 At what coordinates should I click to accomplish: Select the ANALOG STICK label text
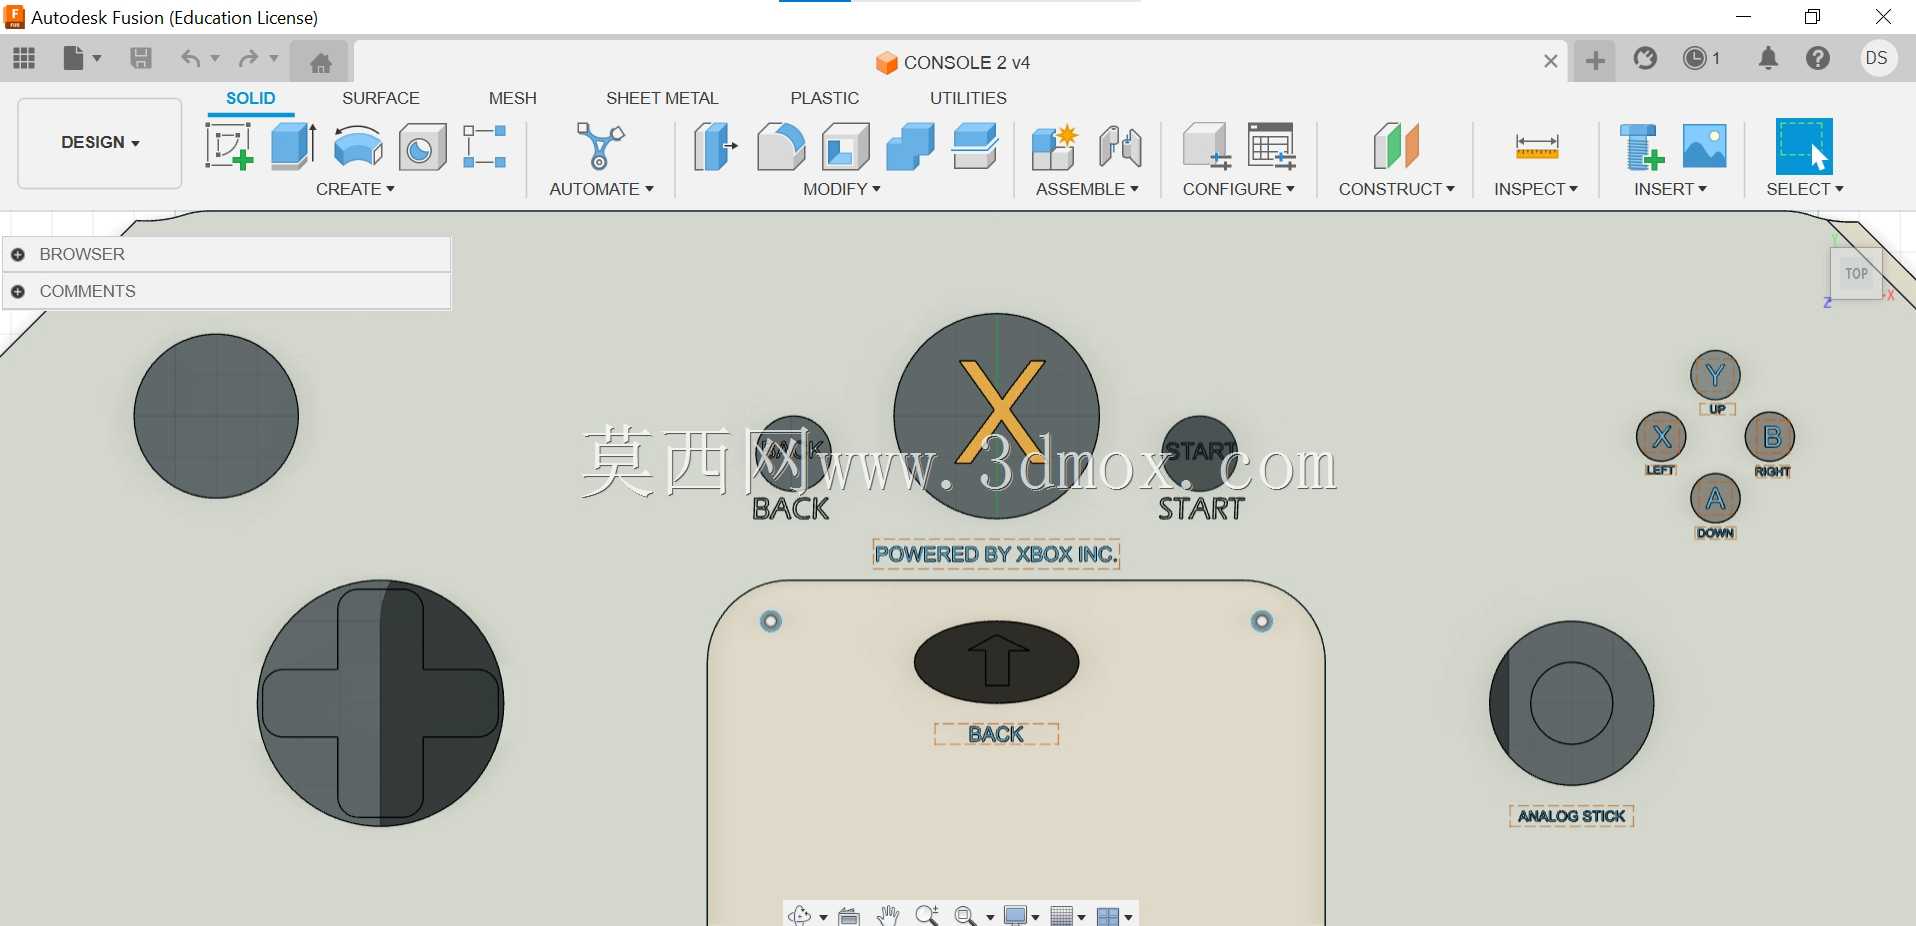1571,816
